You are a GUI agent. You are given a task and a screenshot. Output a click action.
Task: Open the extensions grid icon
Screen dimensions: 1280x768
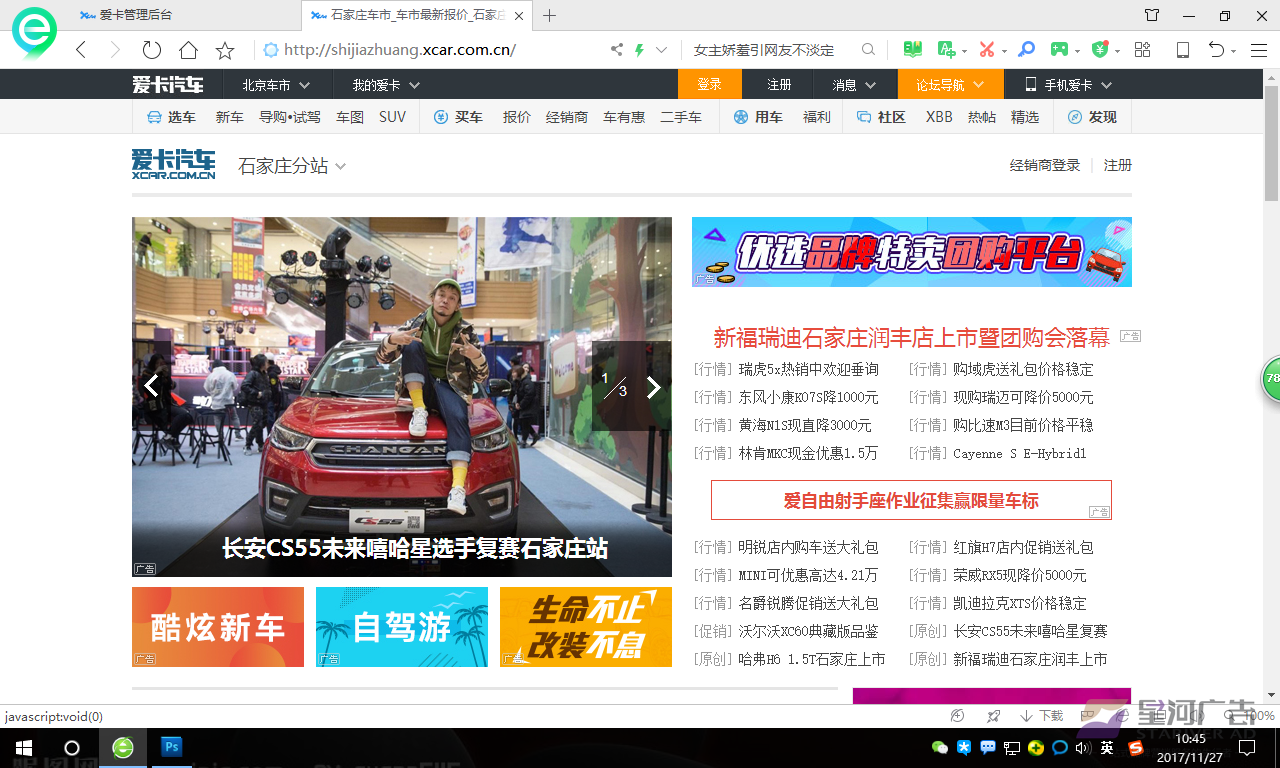[x=1143, y=50]
